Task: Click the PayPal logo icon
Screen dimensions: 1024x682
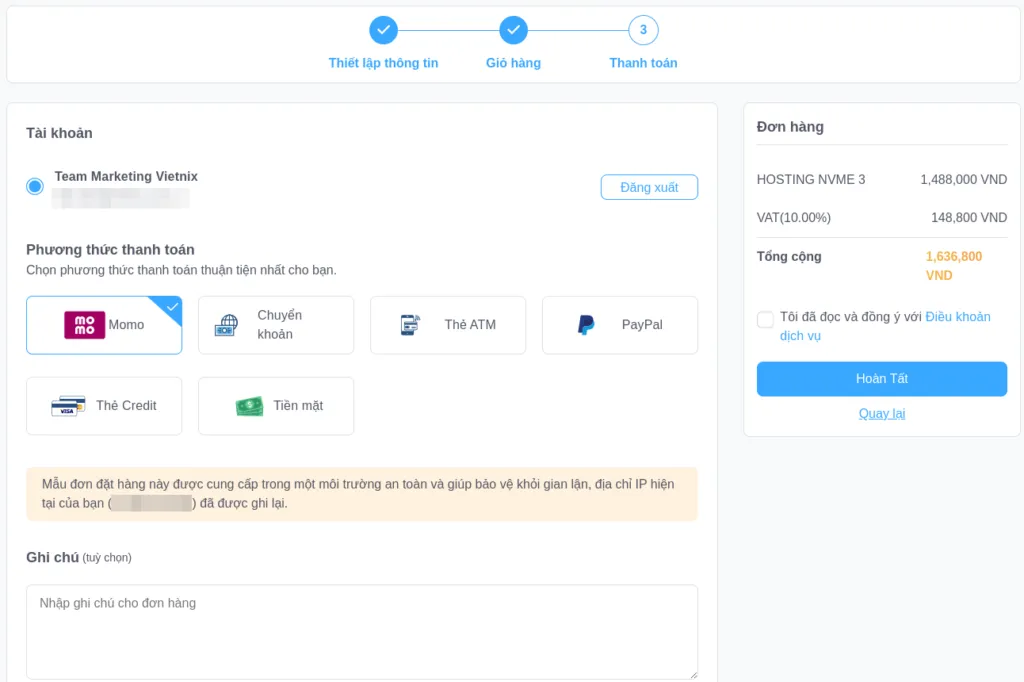Action: click(586, 325)
